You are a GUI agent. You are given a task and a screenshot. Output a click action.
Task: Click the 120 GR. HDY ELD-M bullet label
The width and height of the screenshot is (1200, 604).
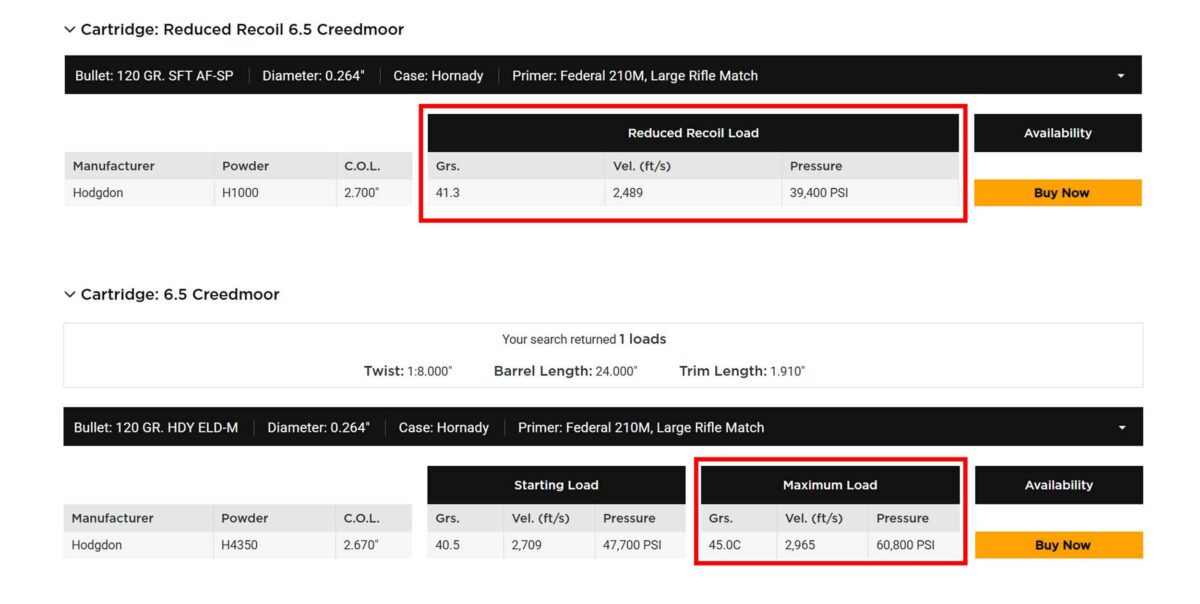point(156,428)
